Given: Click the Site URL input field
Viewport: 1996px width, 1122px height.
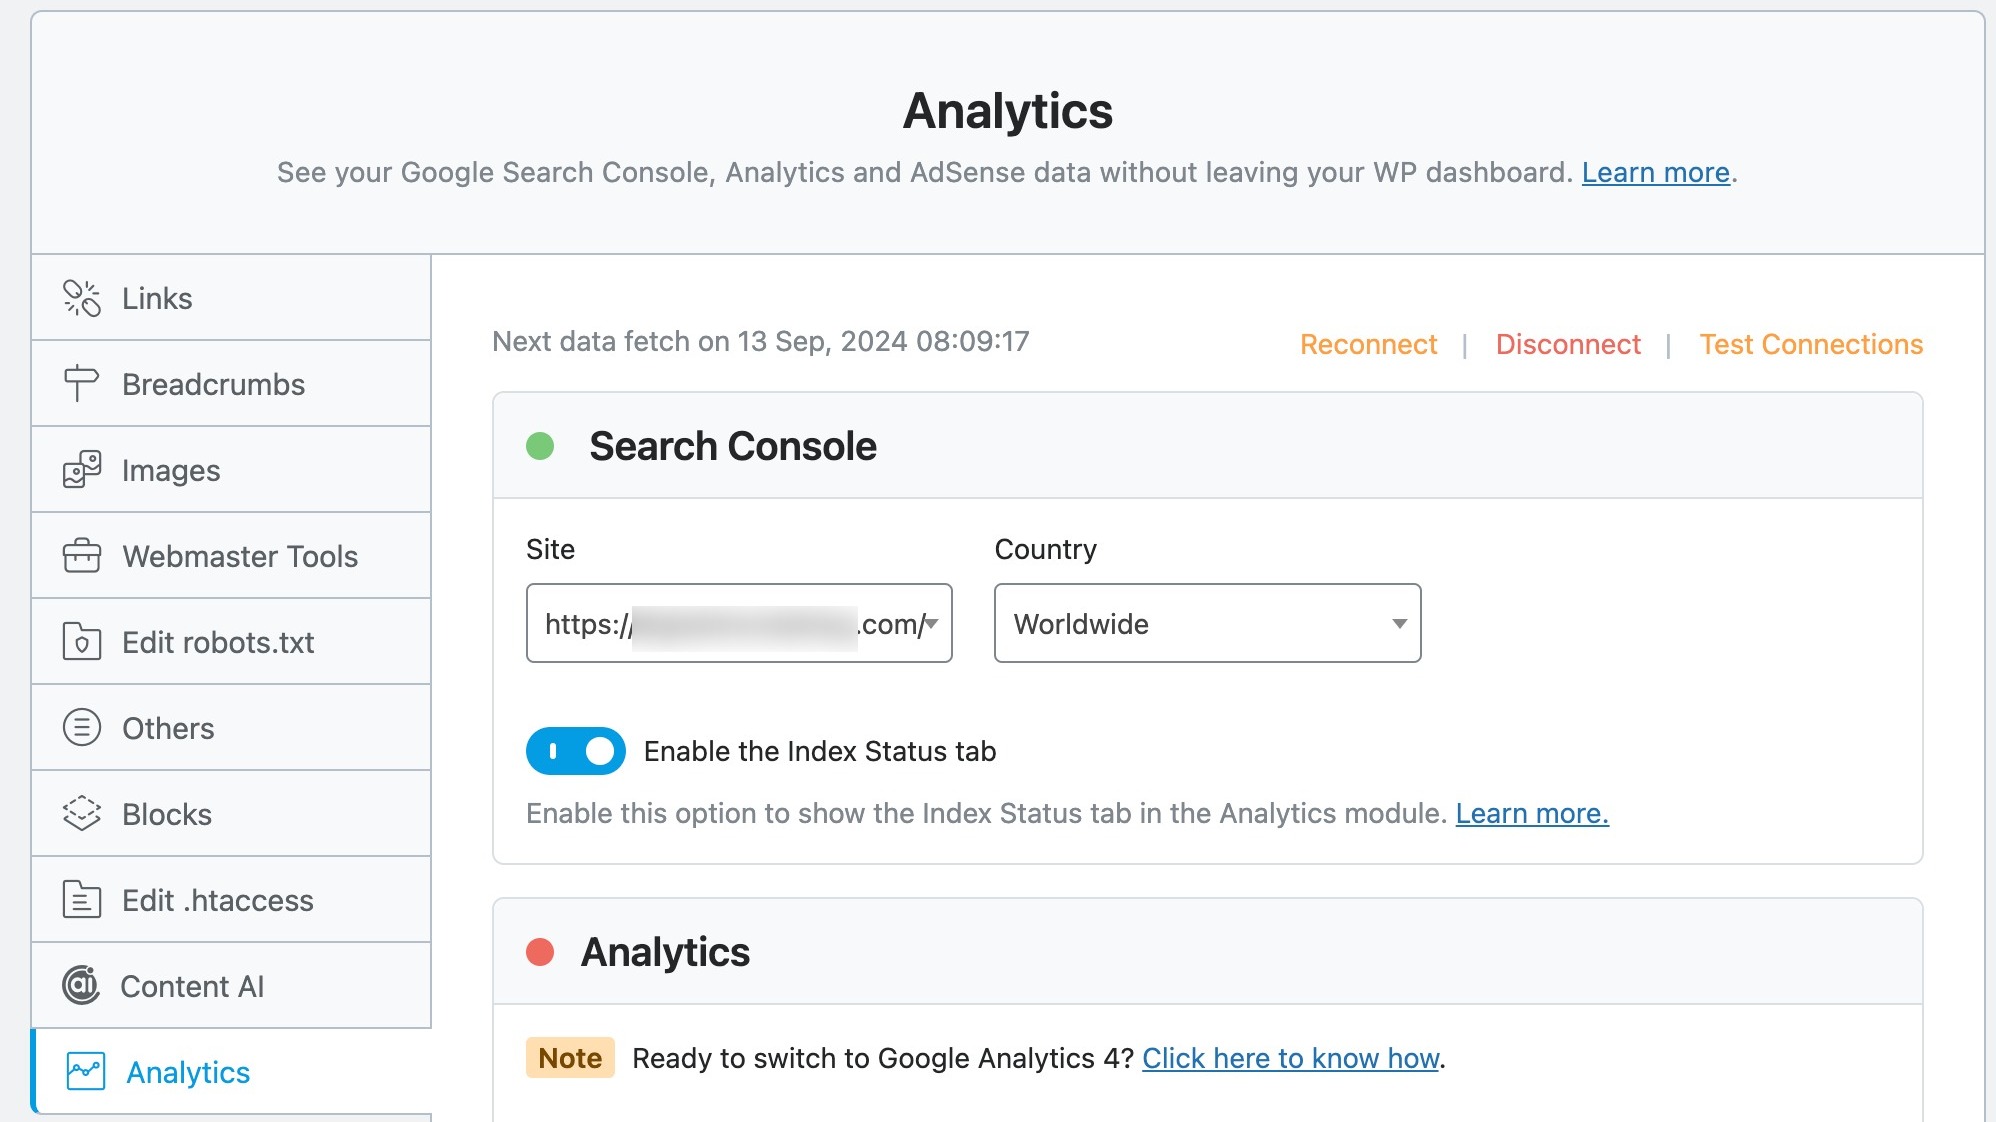Looking at the screenshot, I should pos(739,623).
